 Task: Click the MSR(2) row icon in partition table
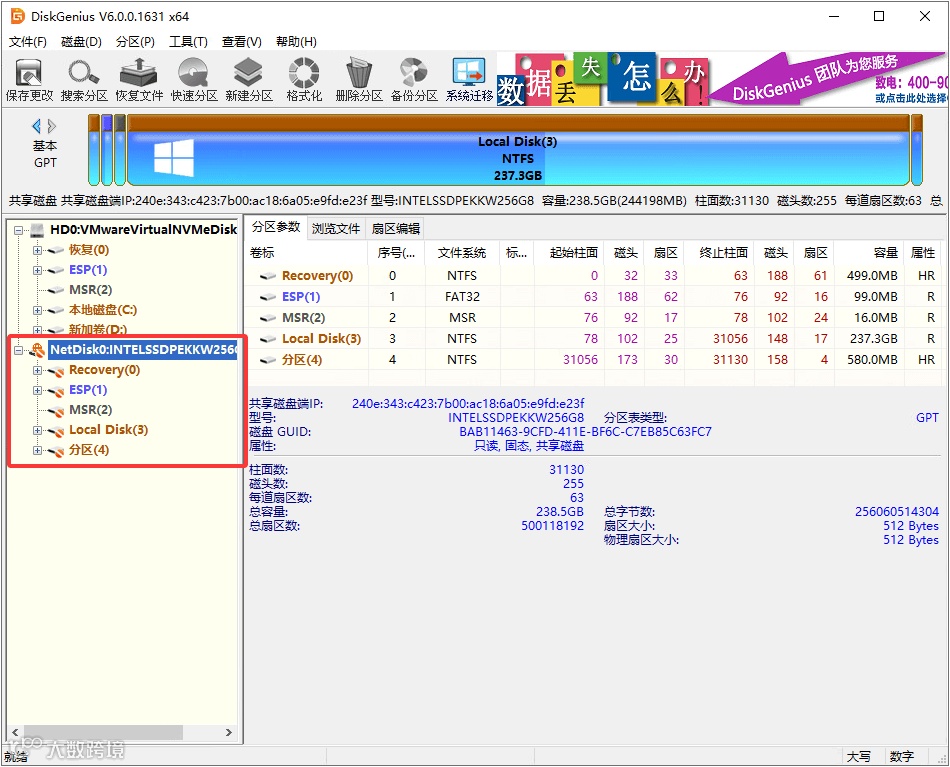(268, 318)
